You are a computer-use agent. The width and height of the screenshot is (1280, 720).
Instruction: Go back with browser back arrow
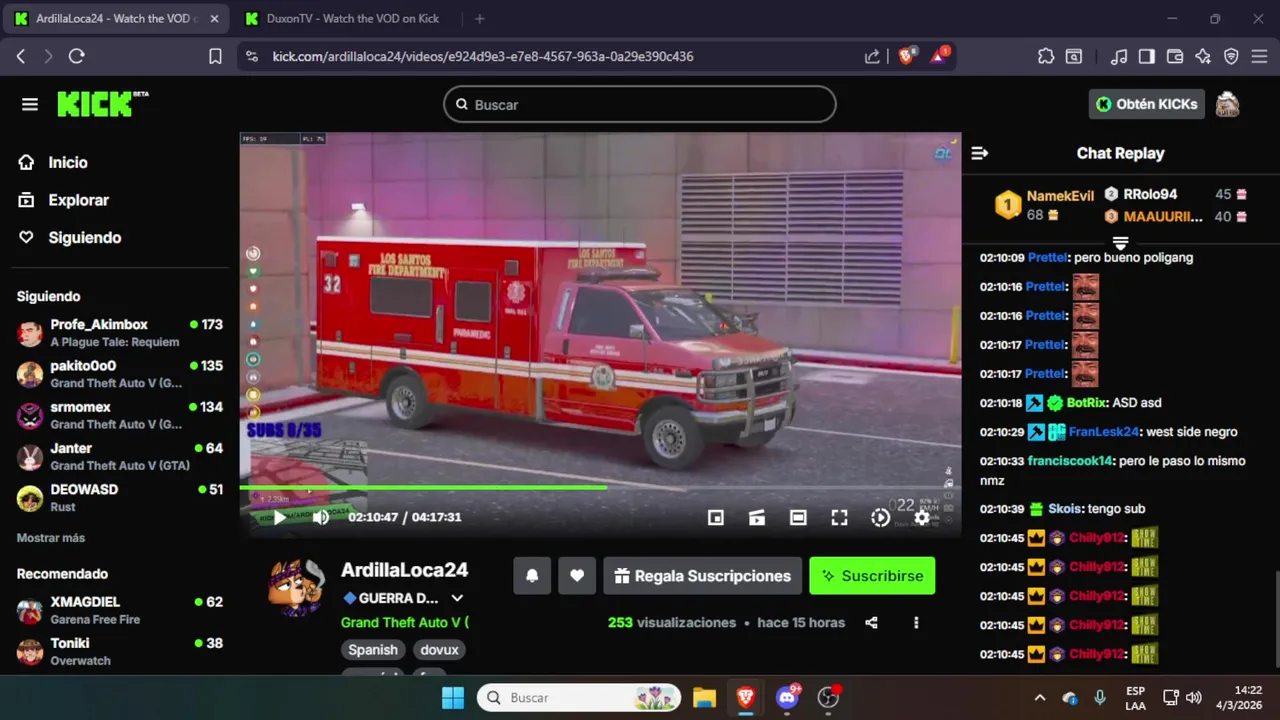[21, 56]
